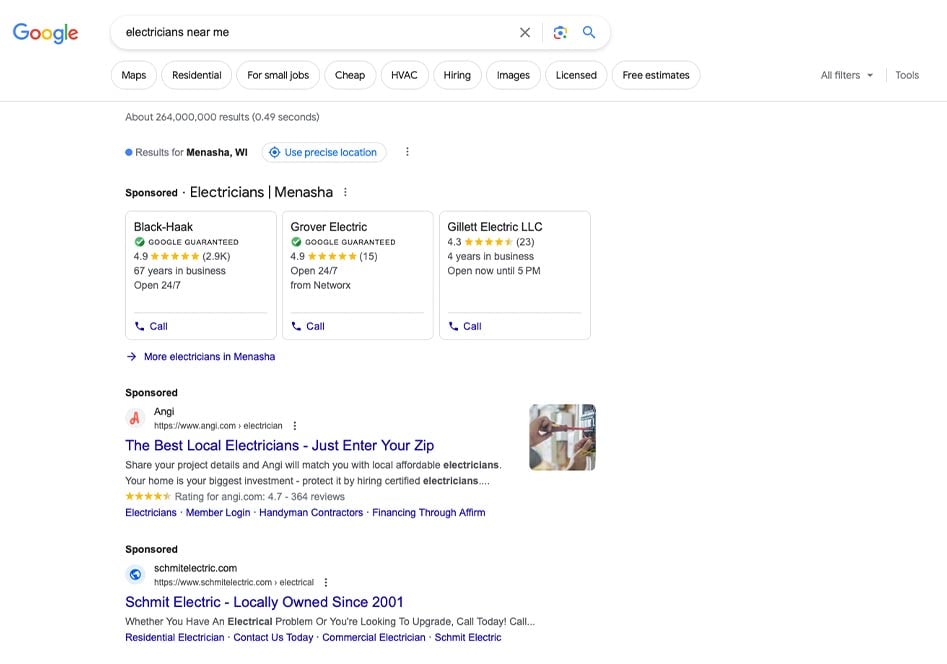
Task: Select the Maps filter chip
Action: click(133, 75)
